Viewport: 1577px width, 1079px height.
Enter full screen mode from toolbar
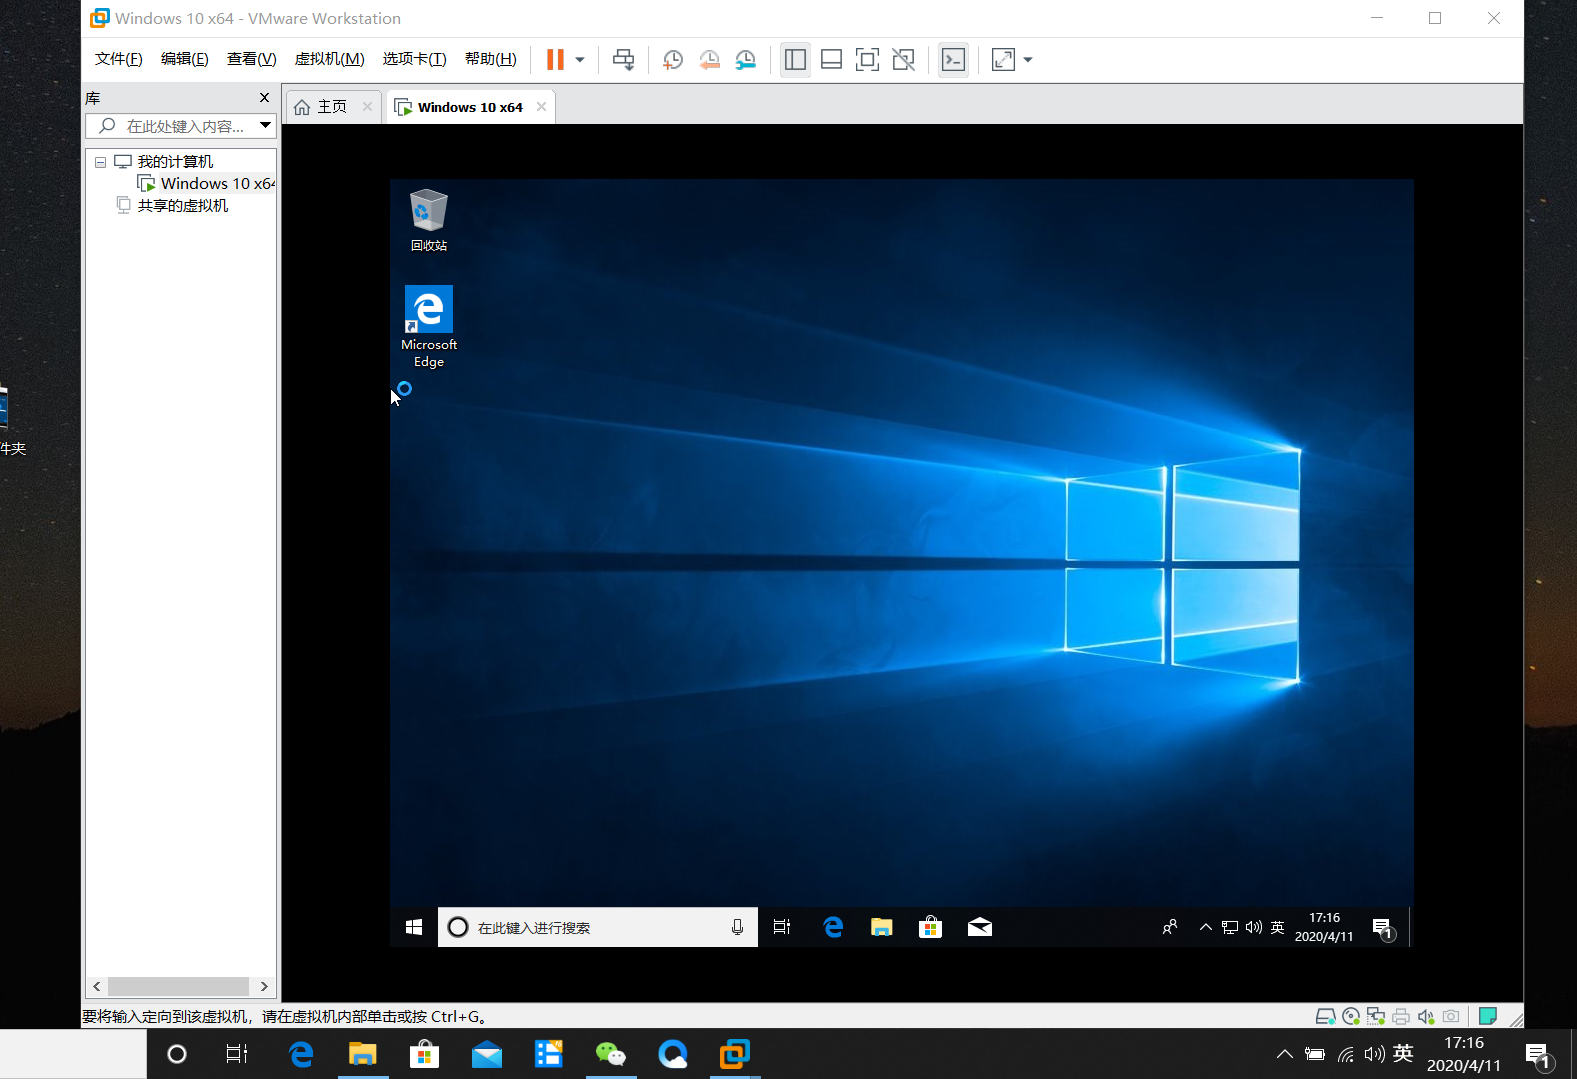tap(867, 59)
